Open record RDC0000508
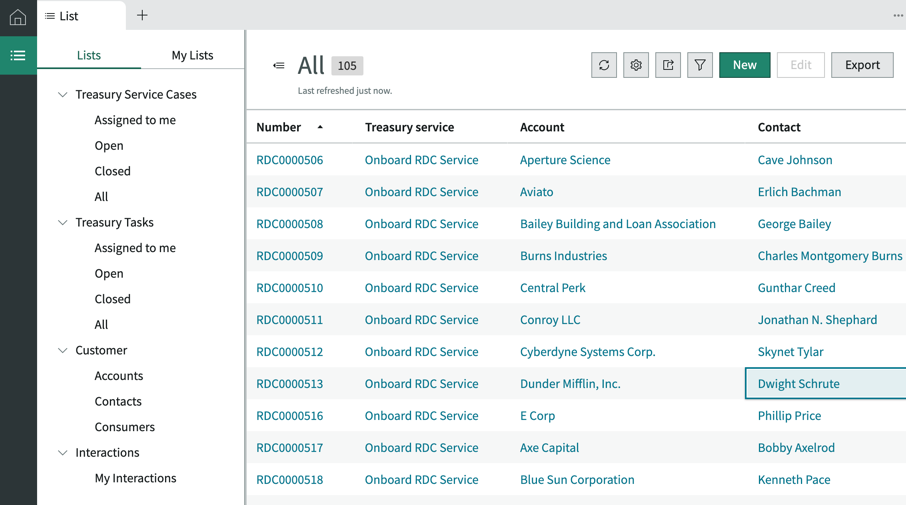906x505 pixels. pos(289,224)
